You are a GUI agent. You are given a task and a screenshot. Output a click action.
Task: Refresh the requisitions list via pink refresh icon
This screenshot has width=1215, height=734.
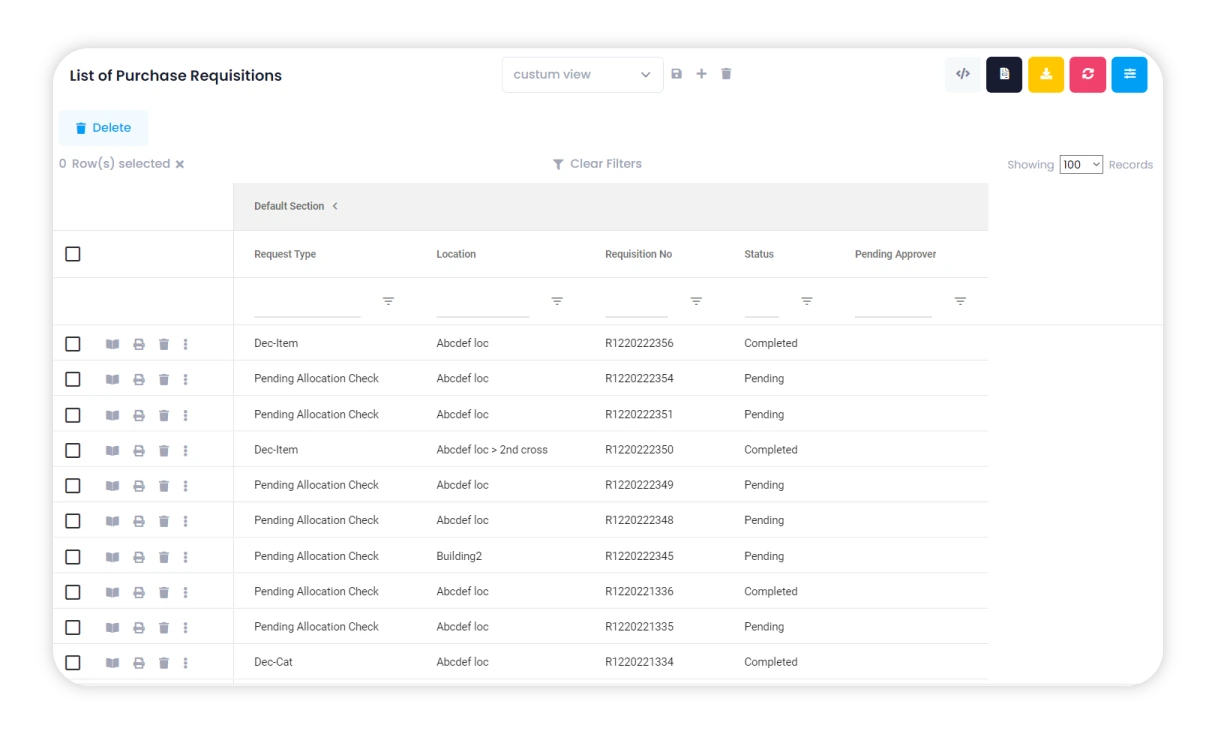click(x=1088, y=74)
